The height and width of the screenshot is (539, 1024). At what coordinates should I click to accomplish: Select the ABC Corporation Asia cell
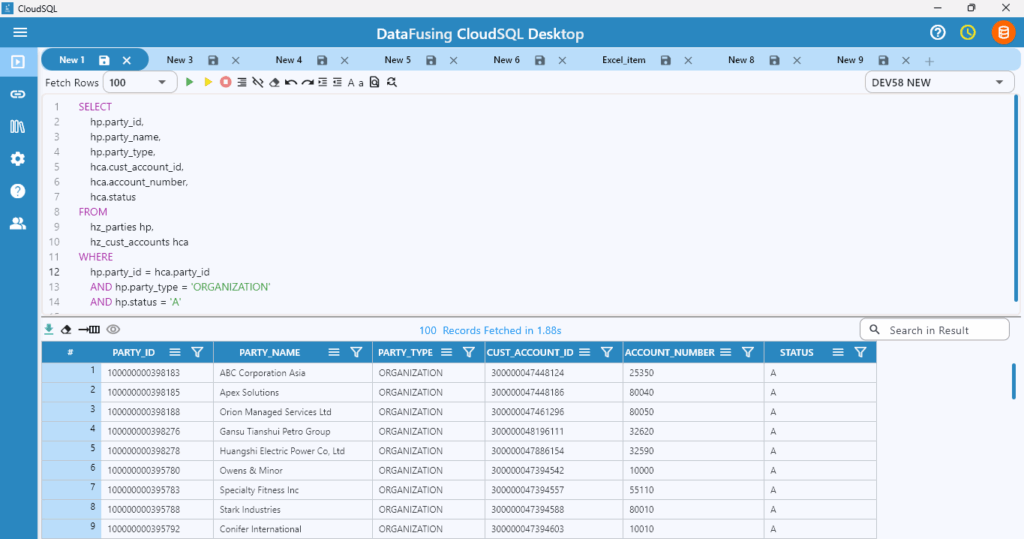click(x=293, y=373)
